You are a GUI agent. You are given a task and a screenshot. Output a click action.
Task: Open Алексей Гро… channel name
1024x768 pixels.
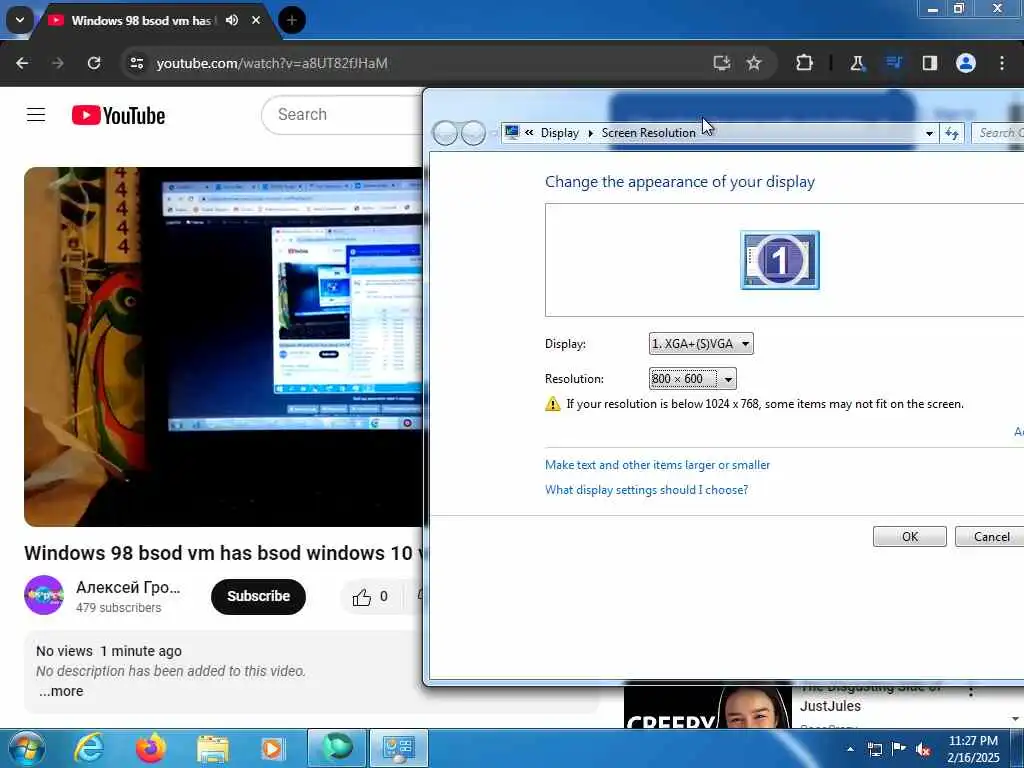[x=128, y=587]
